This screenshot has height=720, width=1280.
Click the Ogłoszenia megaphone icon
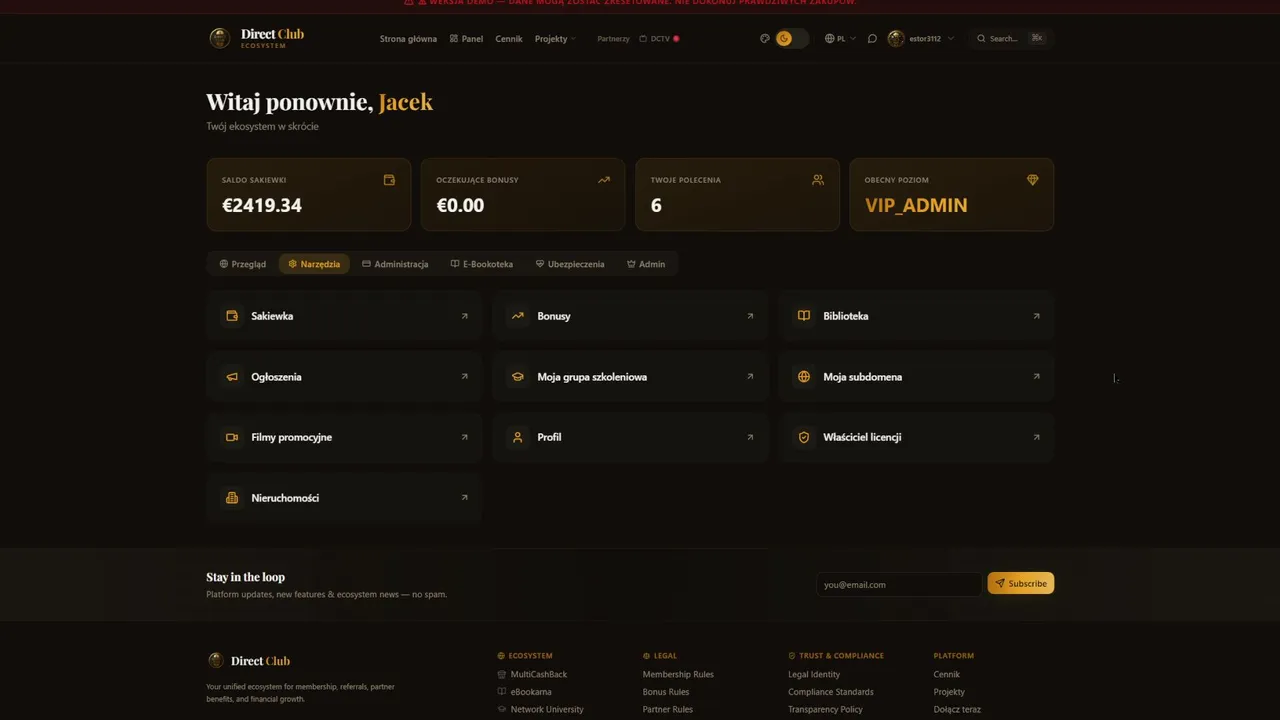pyautogui.click(x=232, y=377)
